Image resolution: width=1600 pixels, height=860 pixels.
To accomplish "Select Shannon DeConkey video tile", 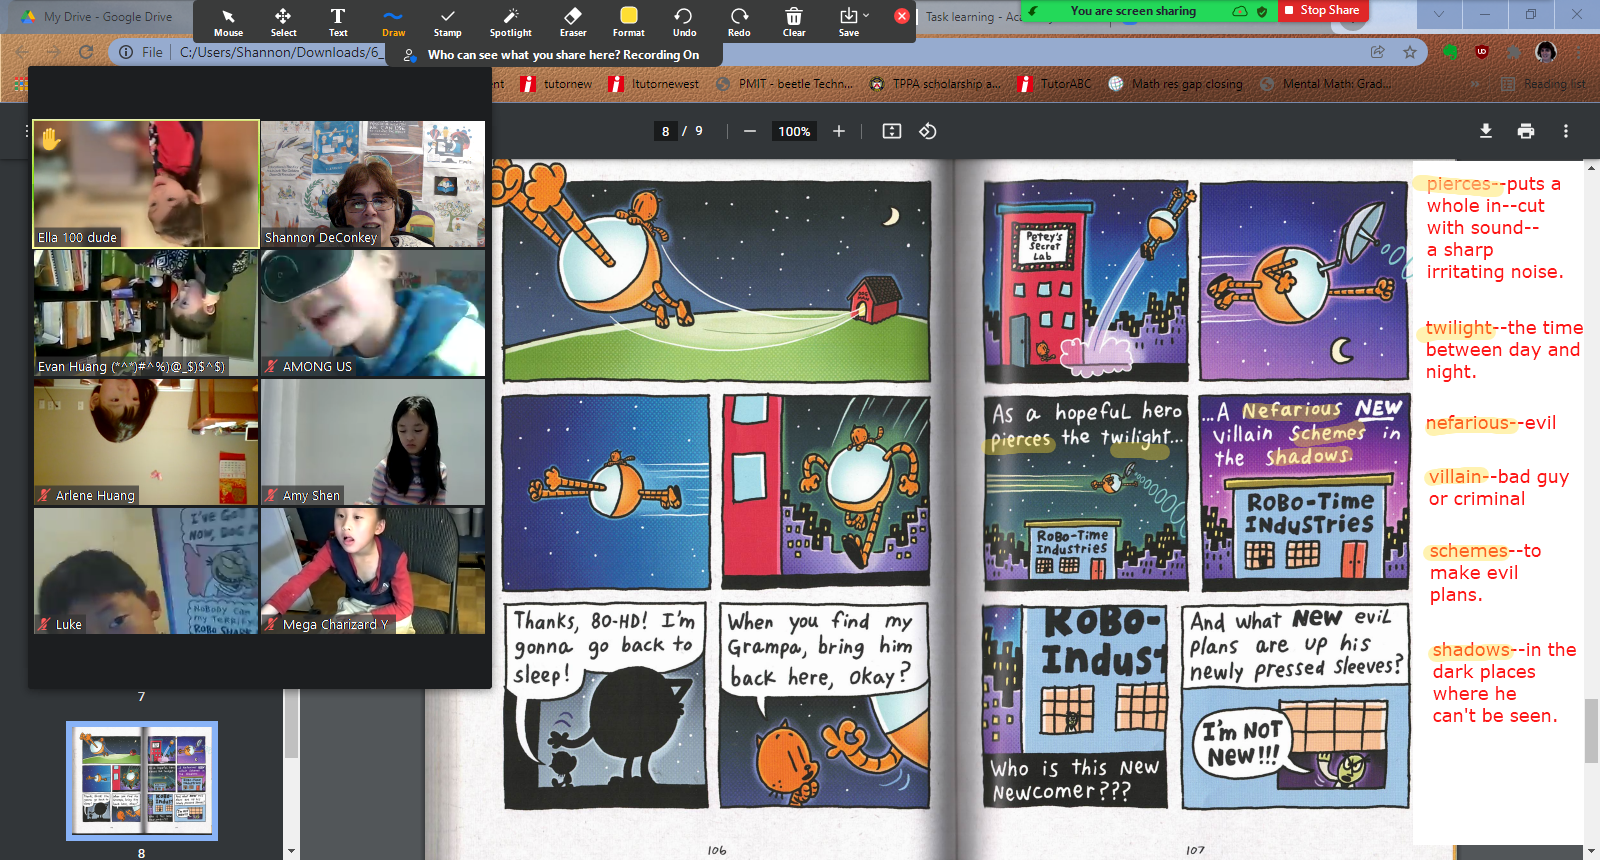I will coord(373,184).
